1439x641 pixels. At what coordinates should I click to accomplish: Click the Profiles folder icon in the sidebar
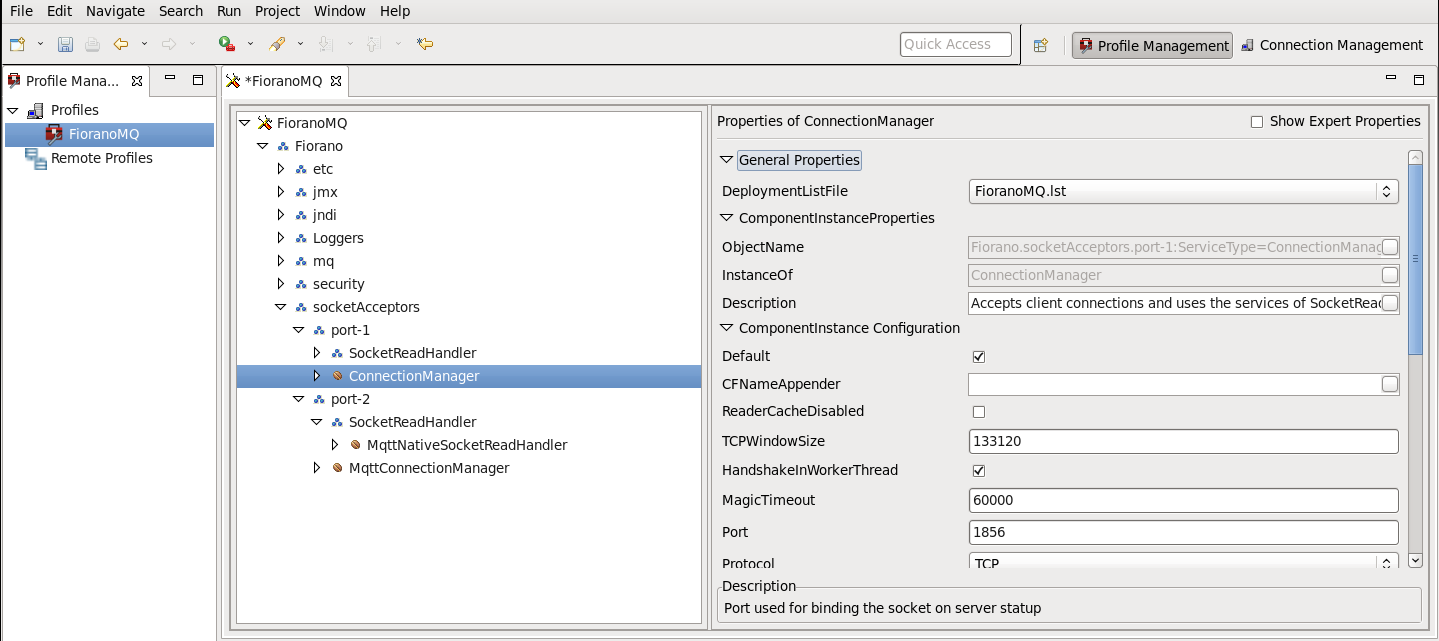coord(35,110)
